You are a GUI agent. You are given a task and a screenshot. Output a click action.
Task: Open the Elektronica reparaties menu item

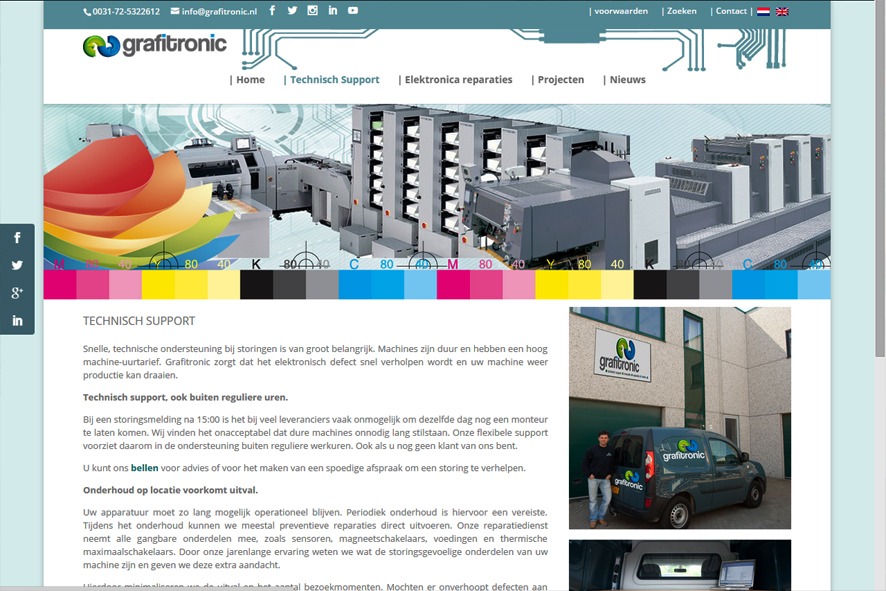[x=458, y=80]
